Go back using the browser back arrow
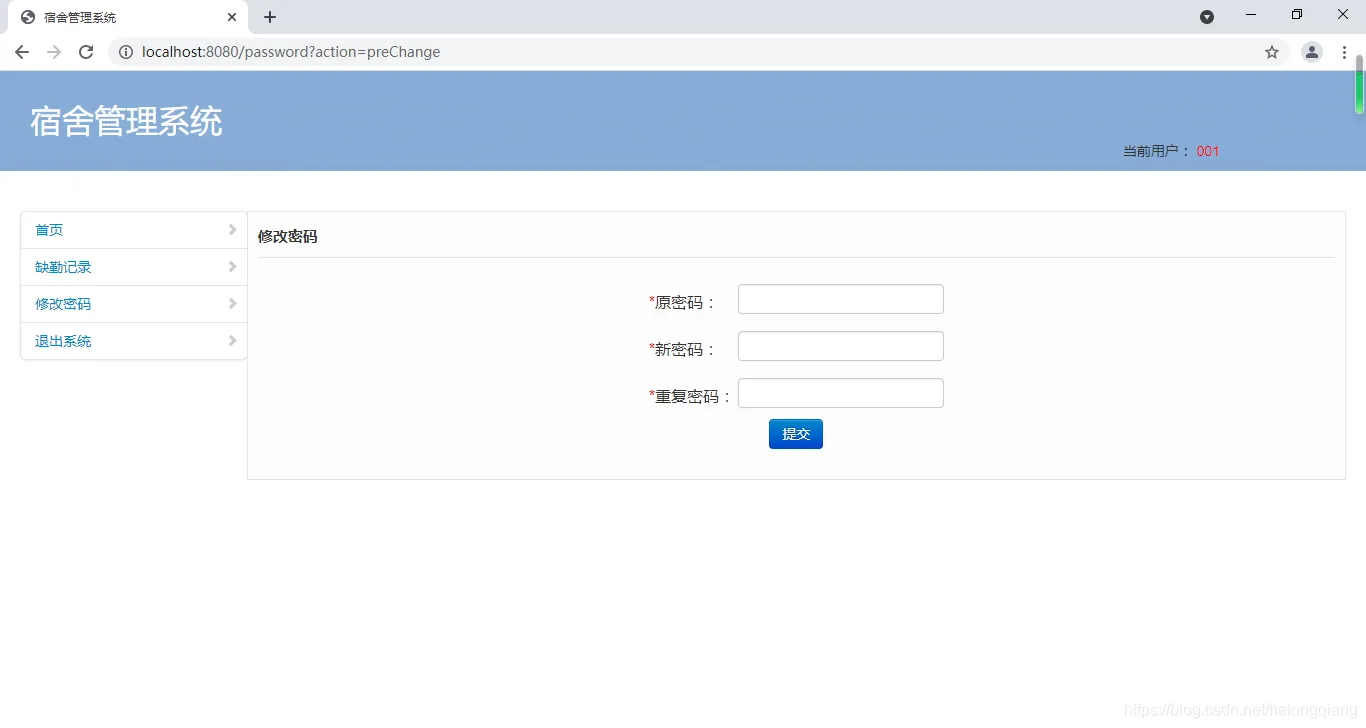This screenshot has width=1366, height=728. tap(22, 52)
